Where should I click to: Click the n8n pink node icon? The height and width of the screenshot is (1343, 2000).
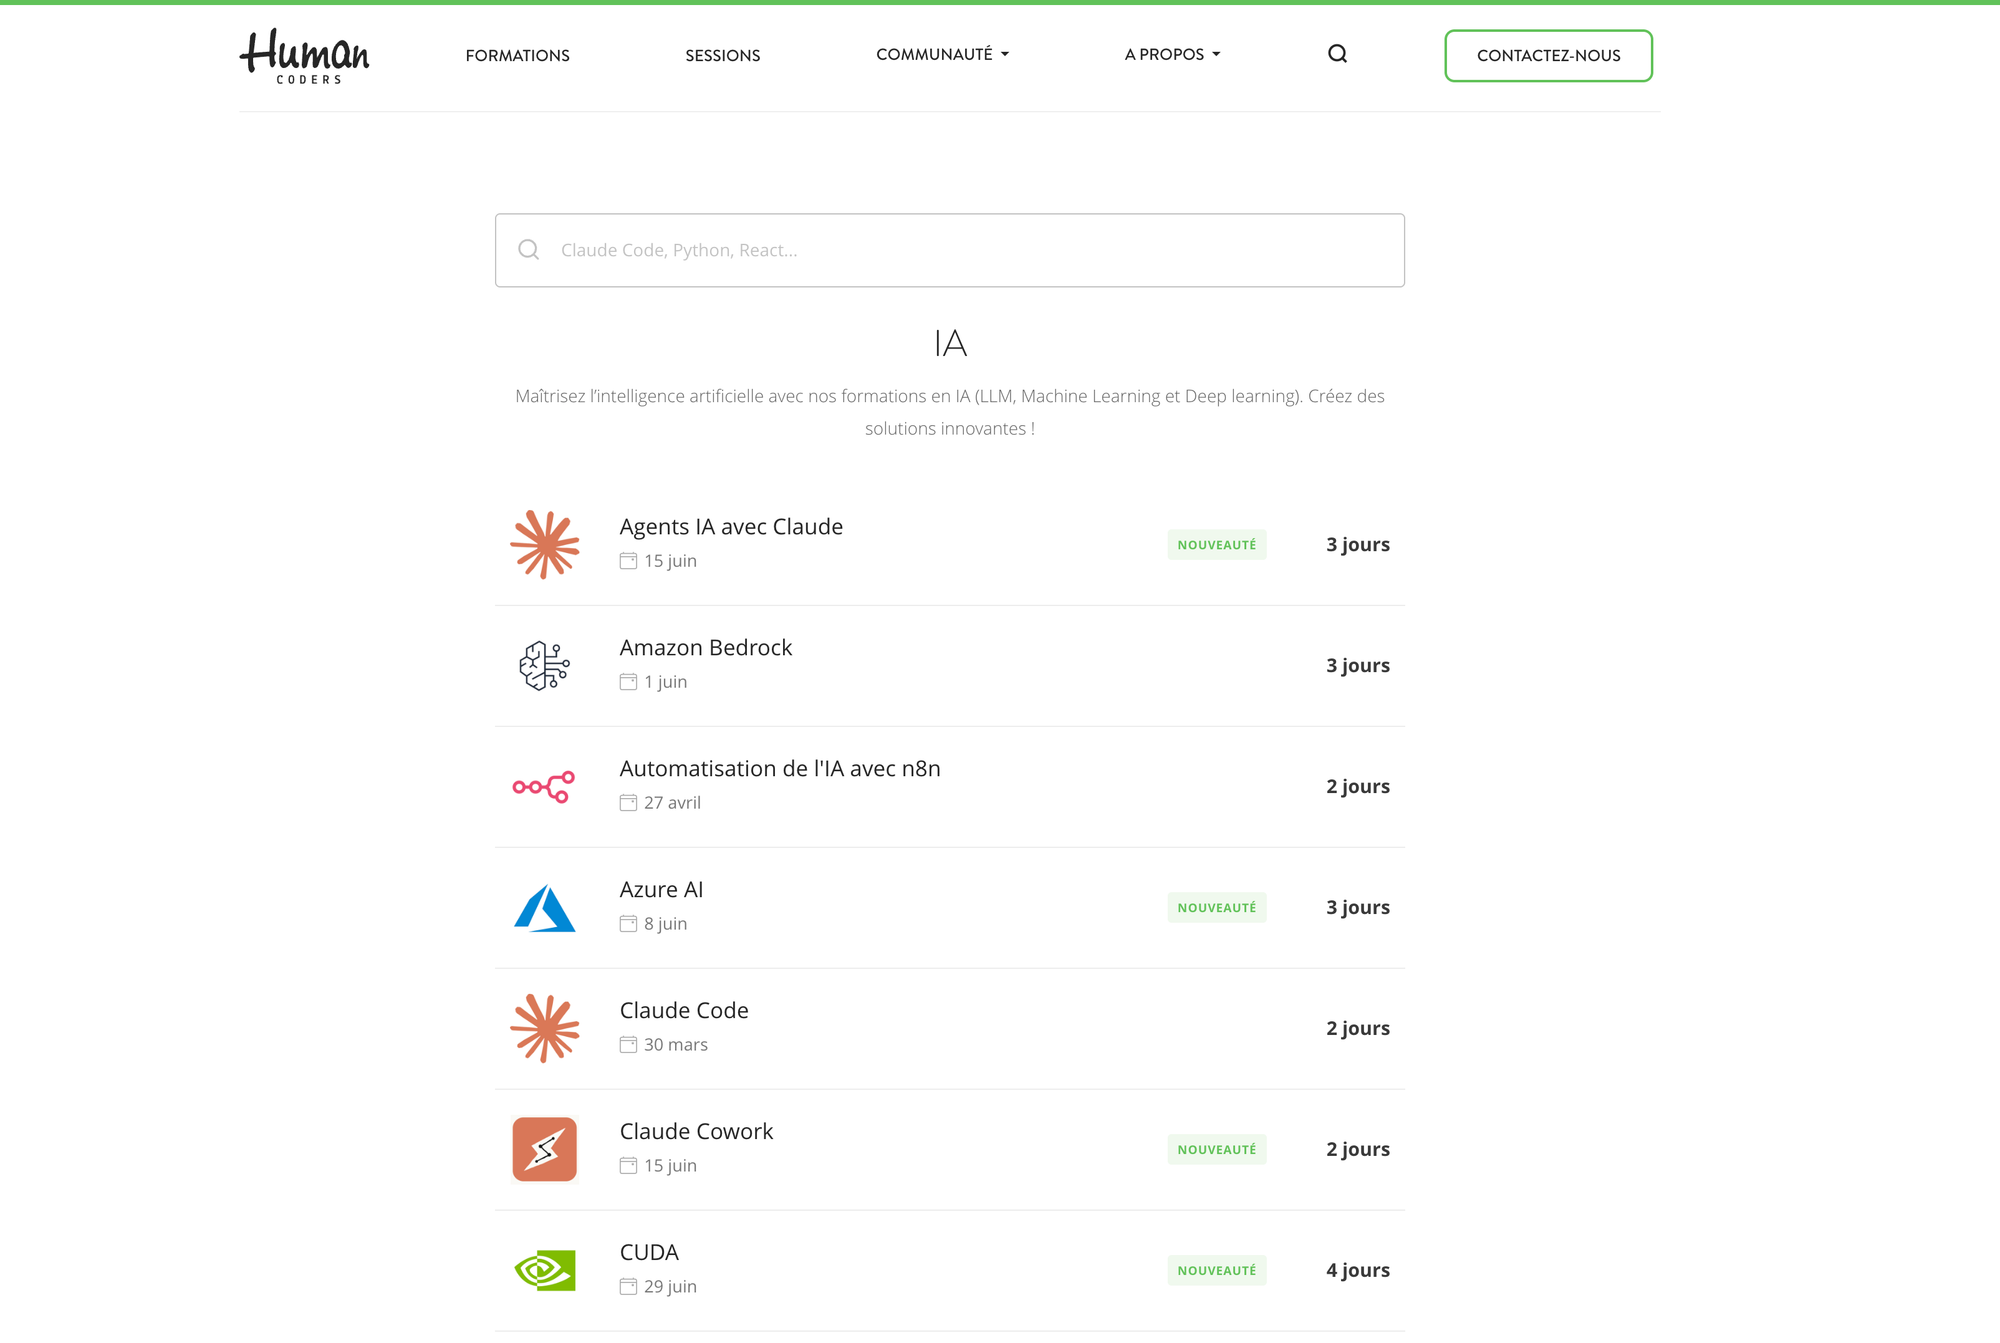coord(544,787)
